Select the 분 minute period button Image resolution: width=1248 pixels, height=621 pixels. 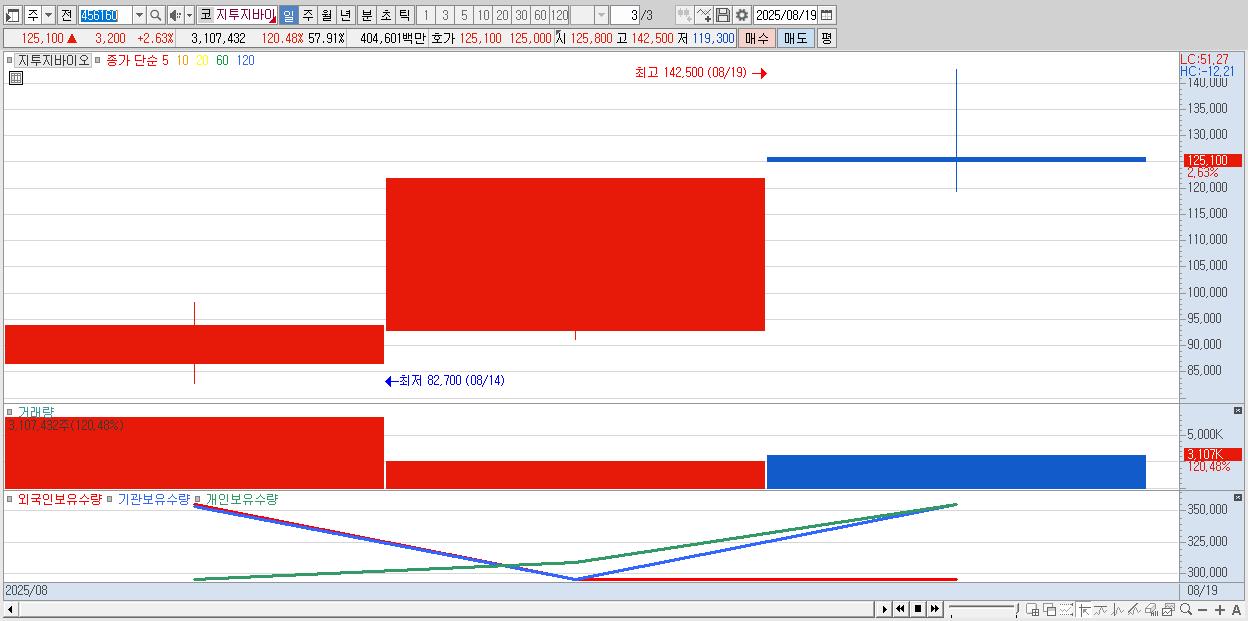[x=367, y=15]
